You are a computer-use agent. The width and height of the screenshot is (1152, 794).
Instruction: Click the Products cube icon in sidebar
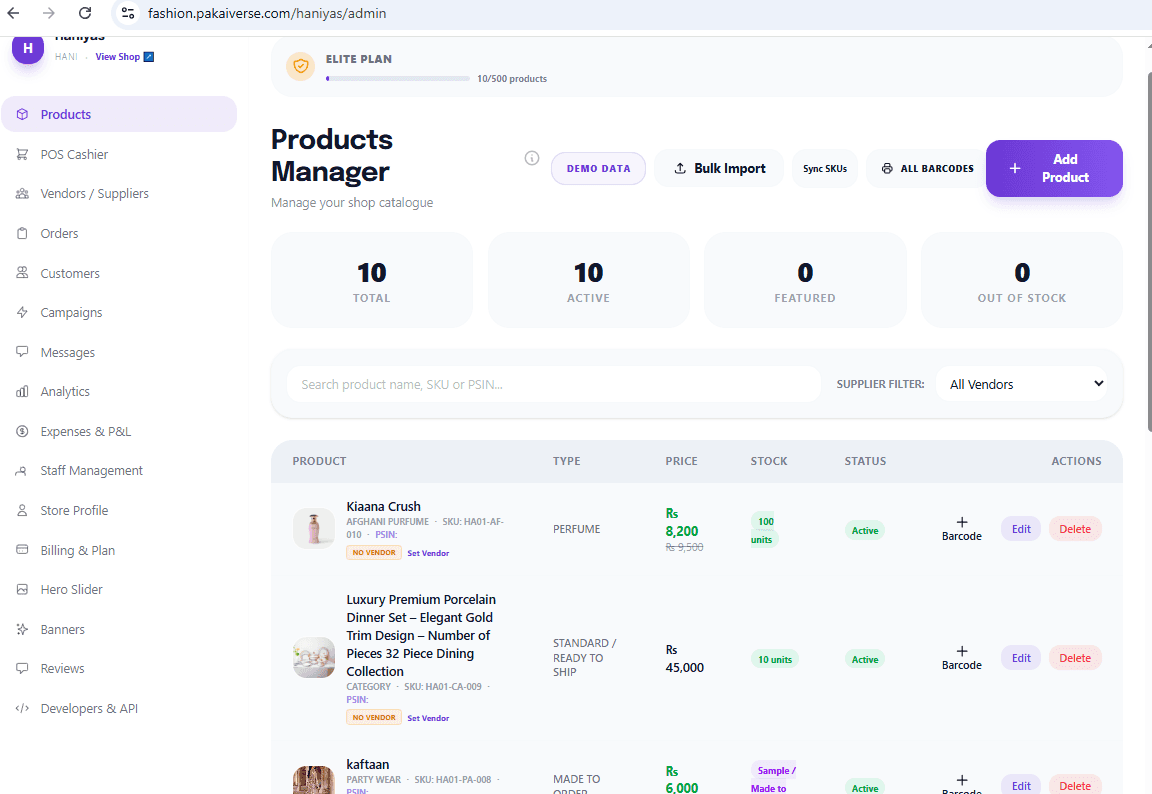tap(22, 114)
